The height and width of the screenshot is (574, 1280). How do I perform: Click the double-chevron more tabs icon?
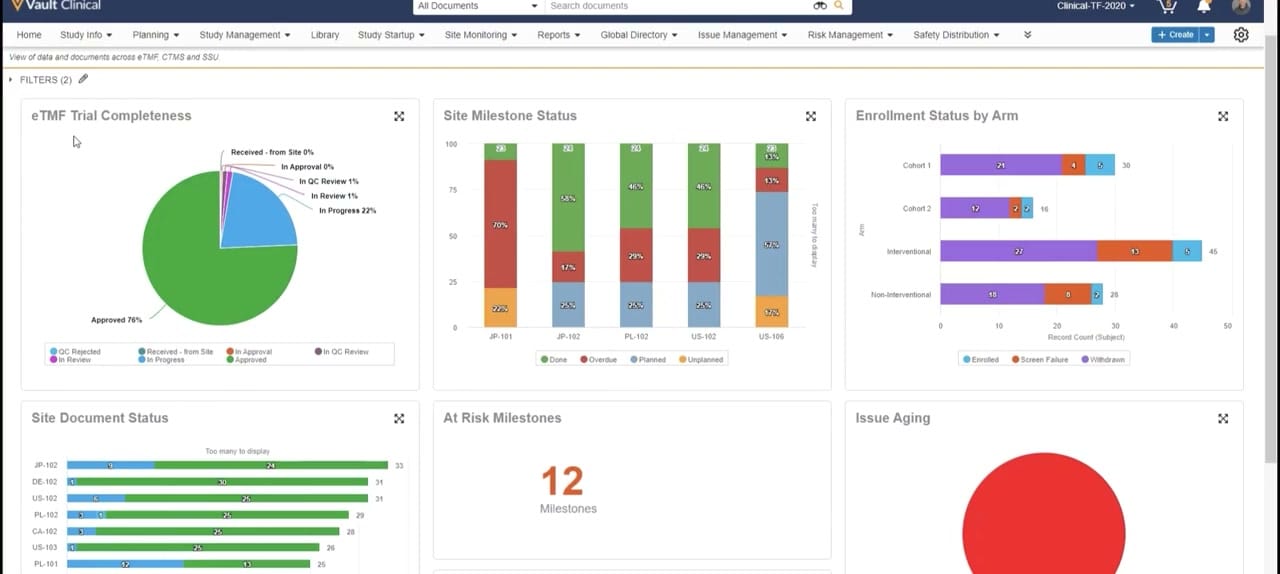click(x=1027, y=35)
